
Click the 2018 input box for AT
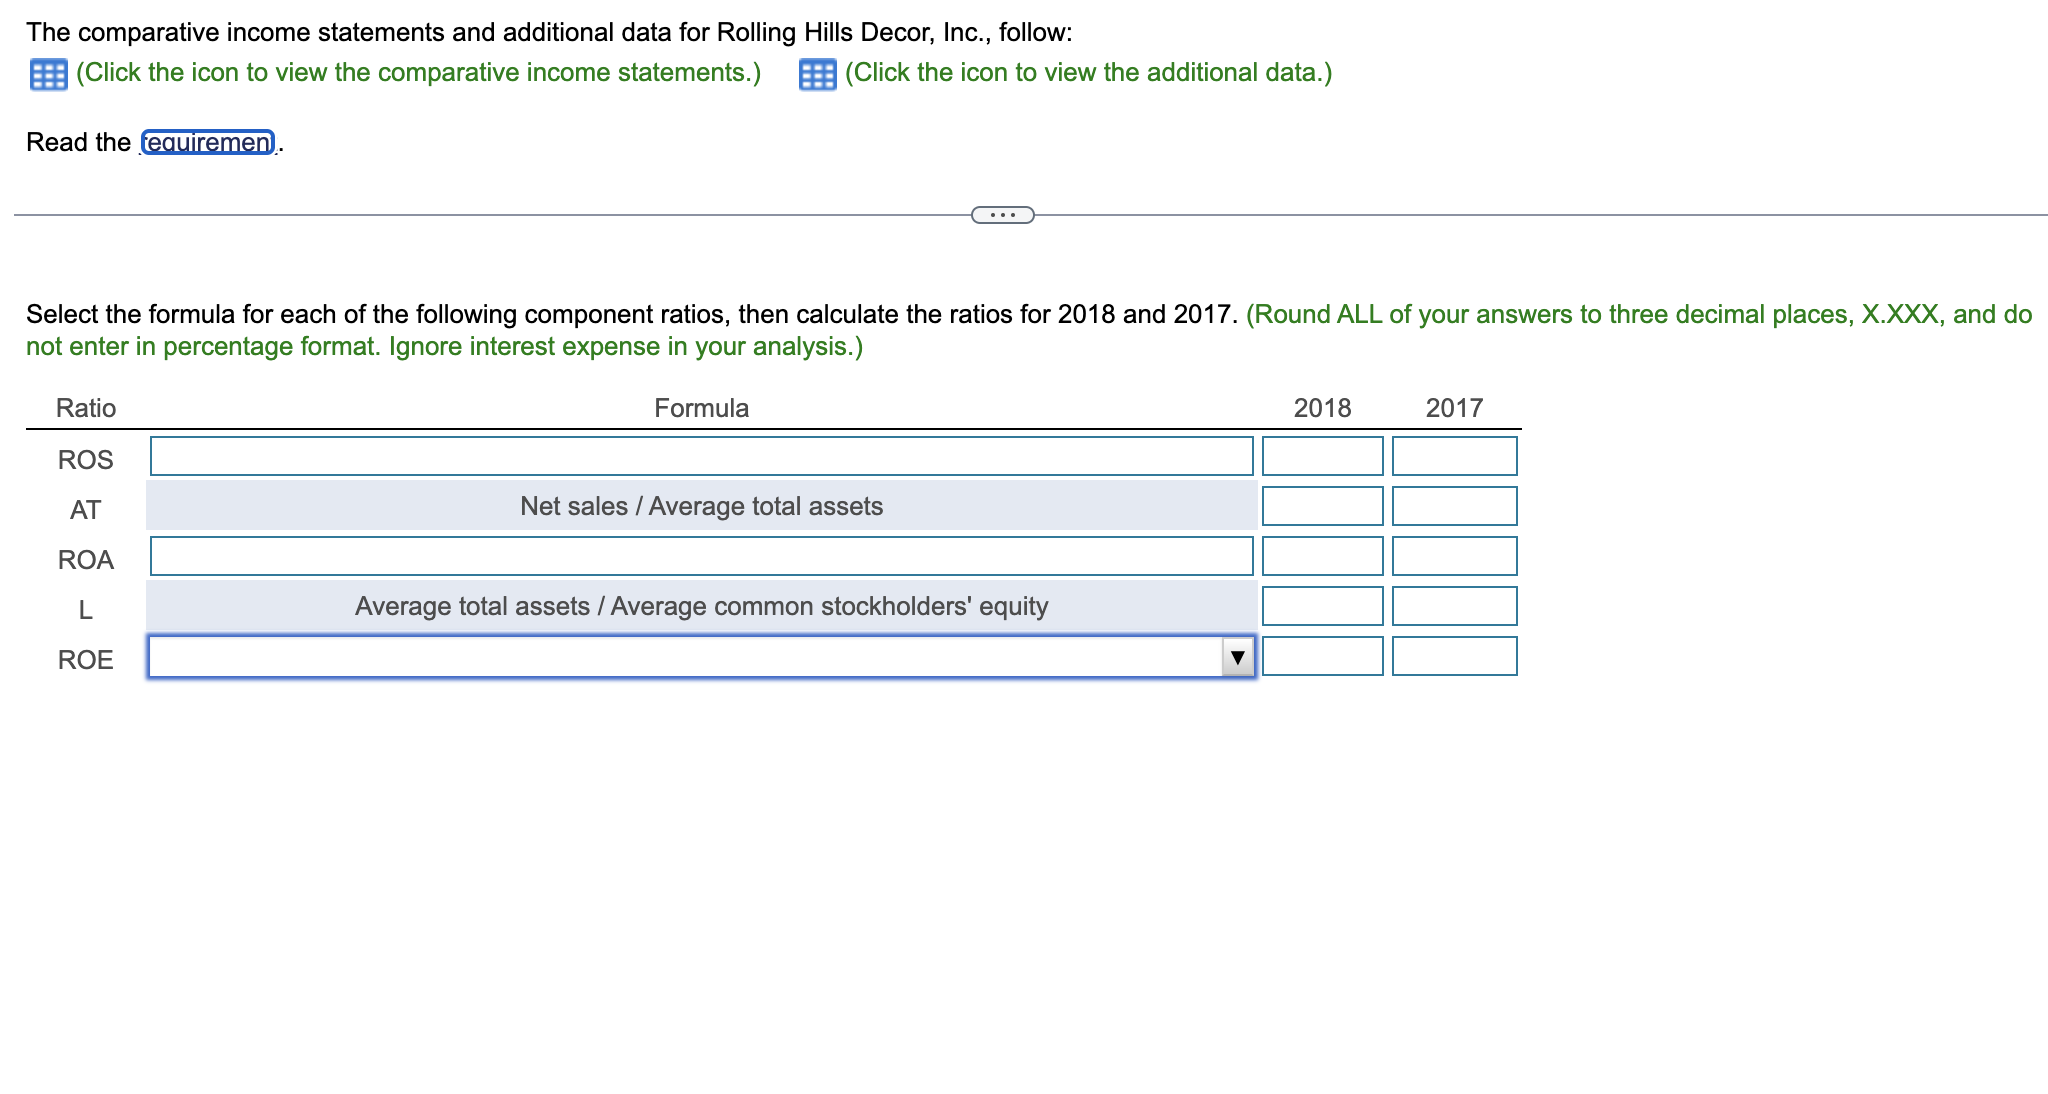coord(1322,506)
